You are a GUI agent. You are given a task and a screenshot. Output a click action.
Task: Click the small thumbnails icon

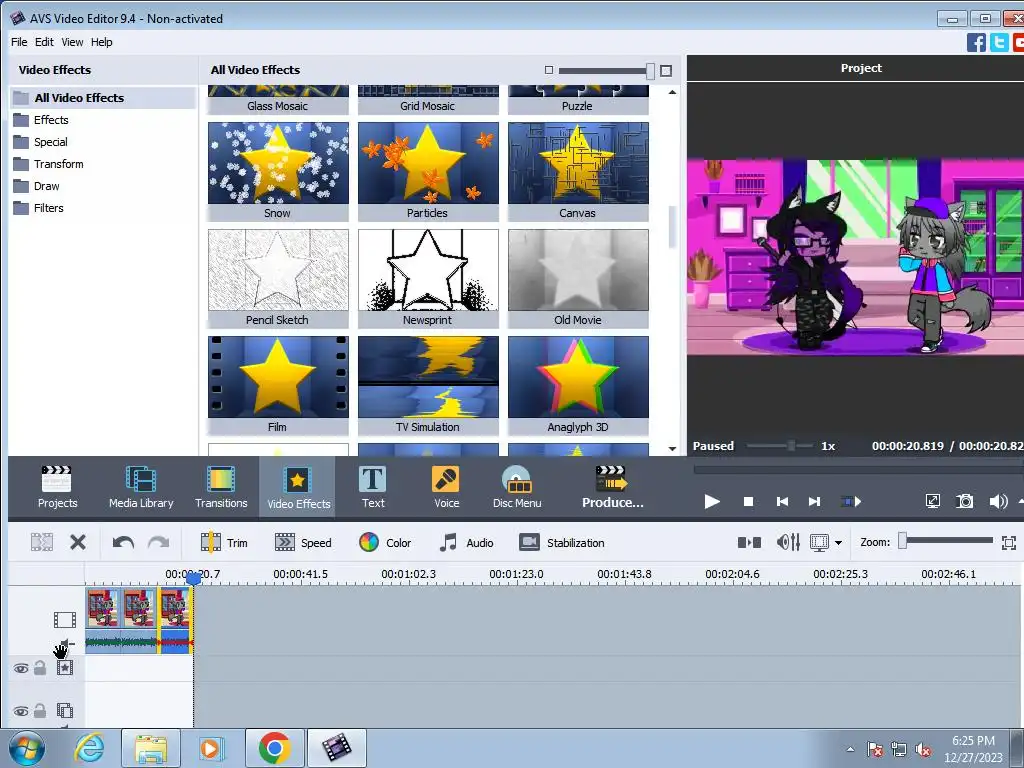(x=549, y=70)
